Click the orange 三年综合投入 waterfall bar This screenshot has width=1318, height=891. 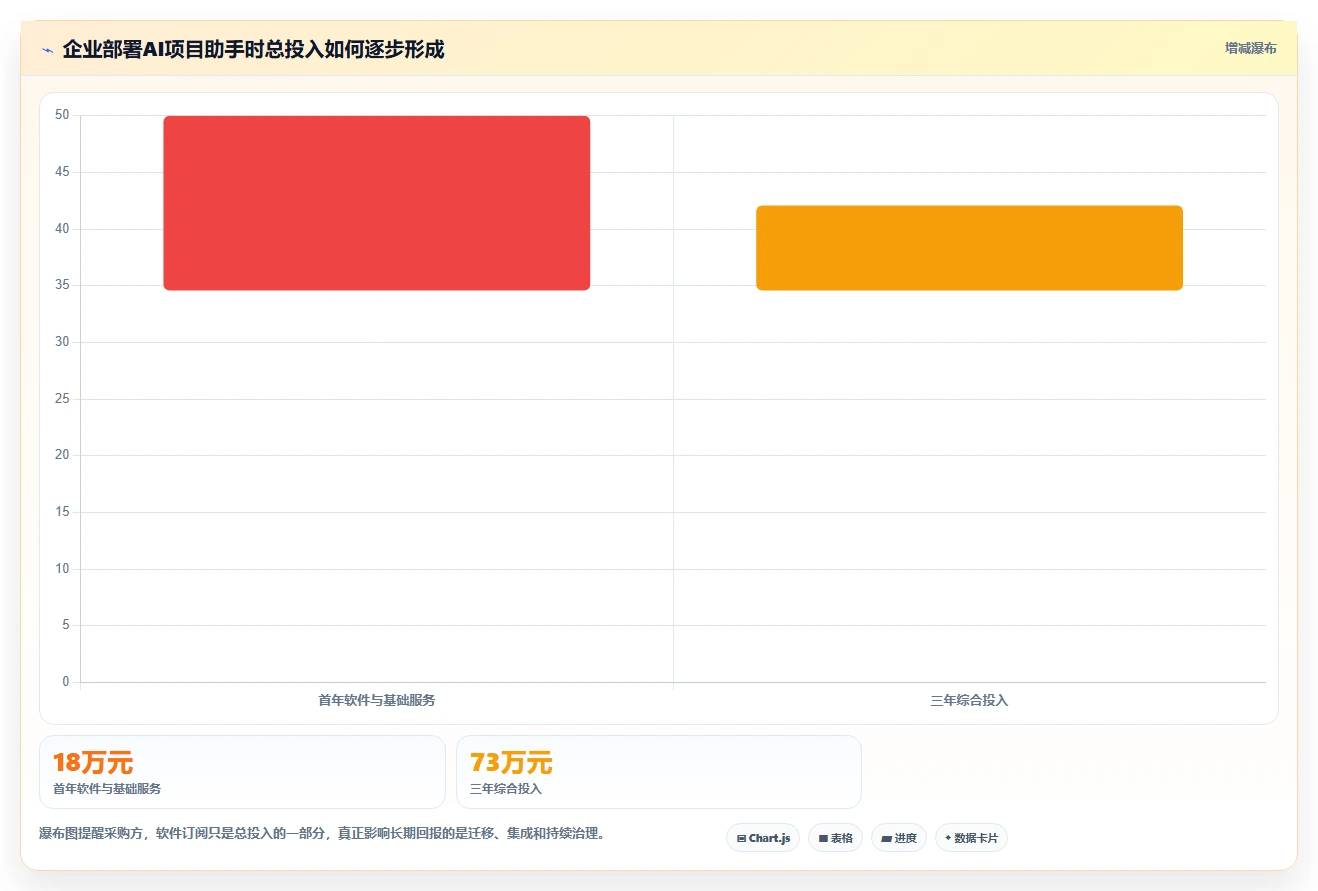coord(969,248)
